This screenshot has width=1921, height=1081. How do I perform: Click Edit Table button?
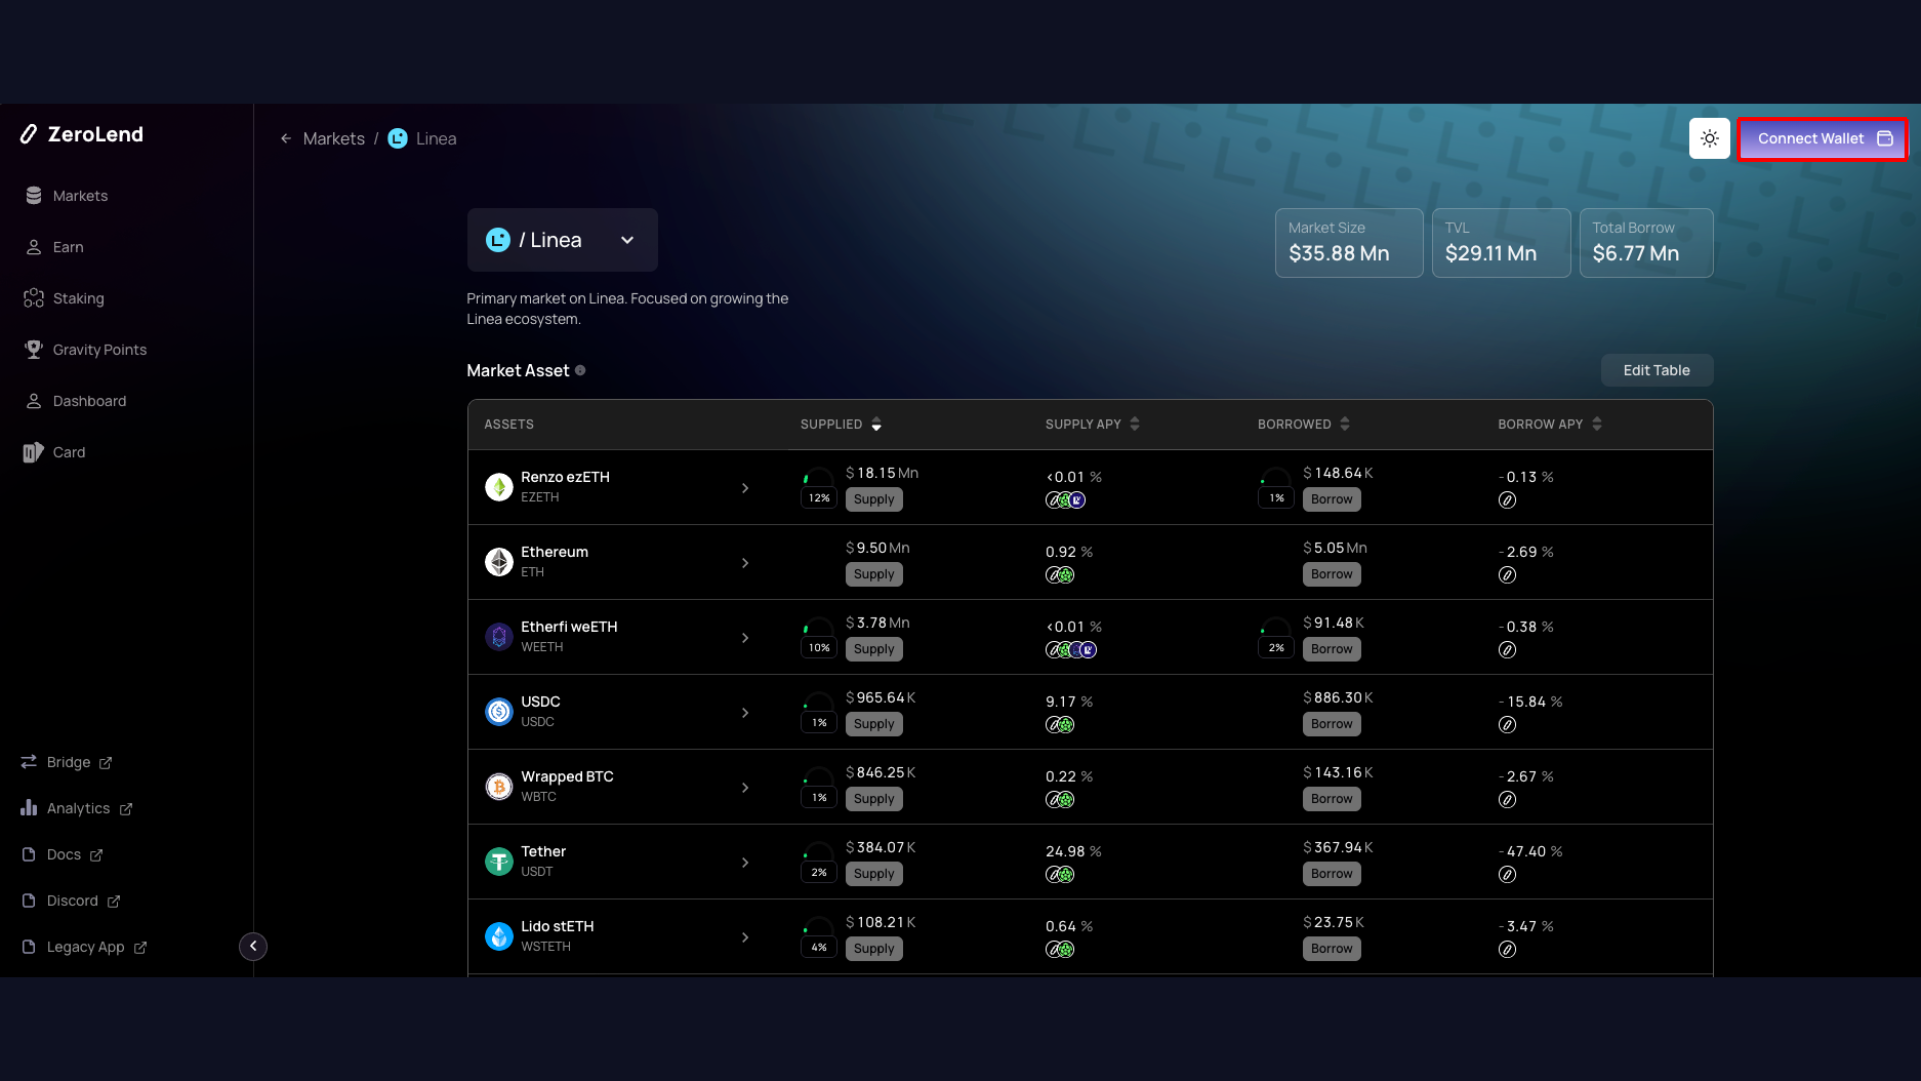1656,370
